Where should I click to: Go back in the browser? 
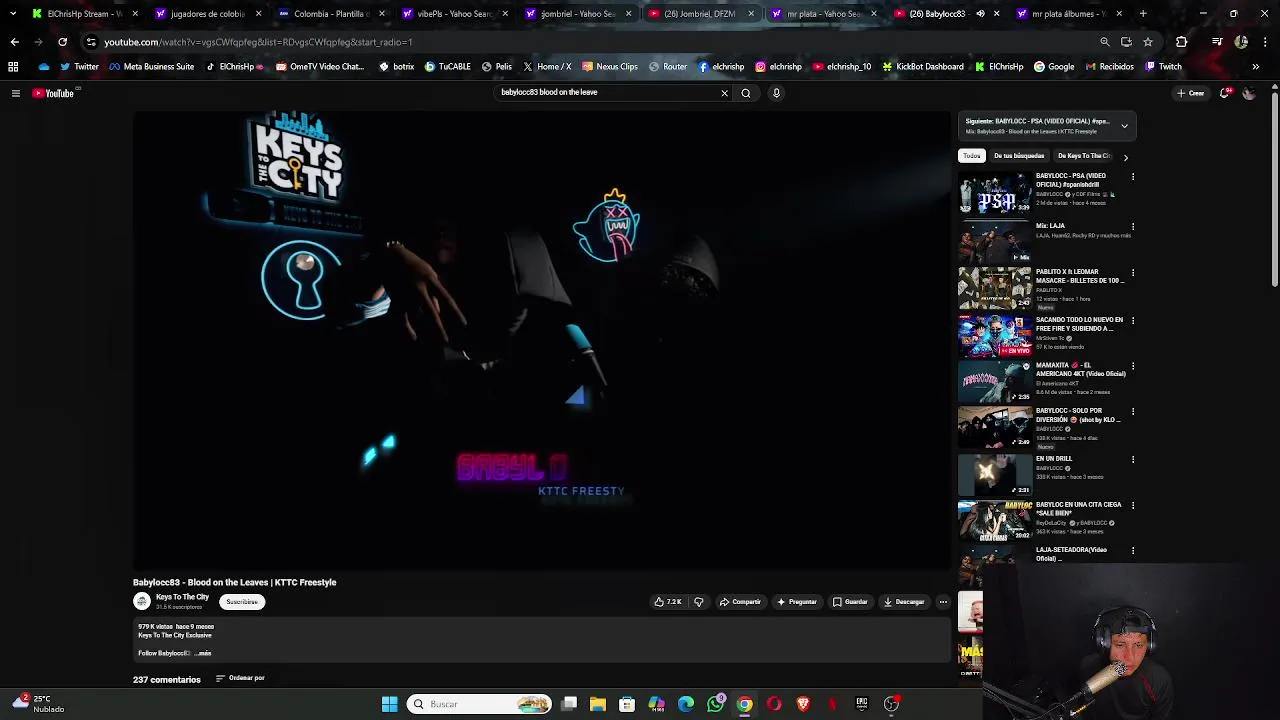pos(14,42)
